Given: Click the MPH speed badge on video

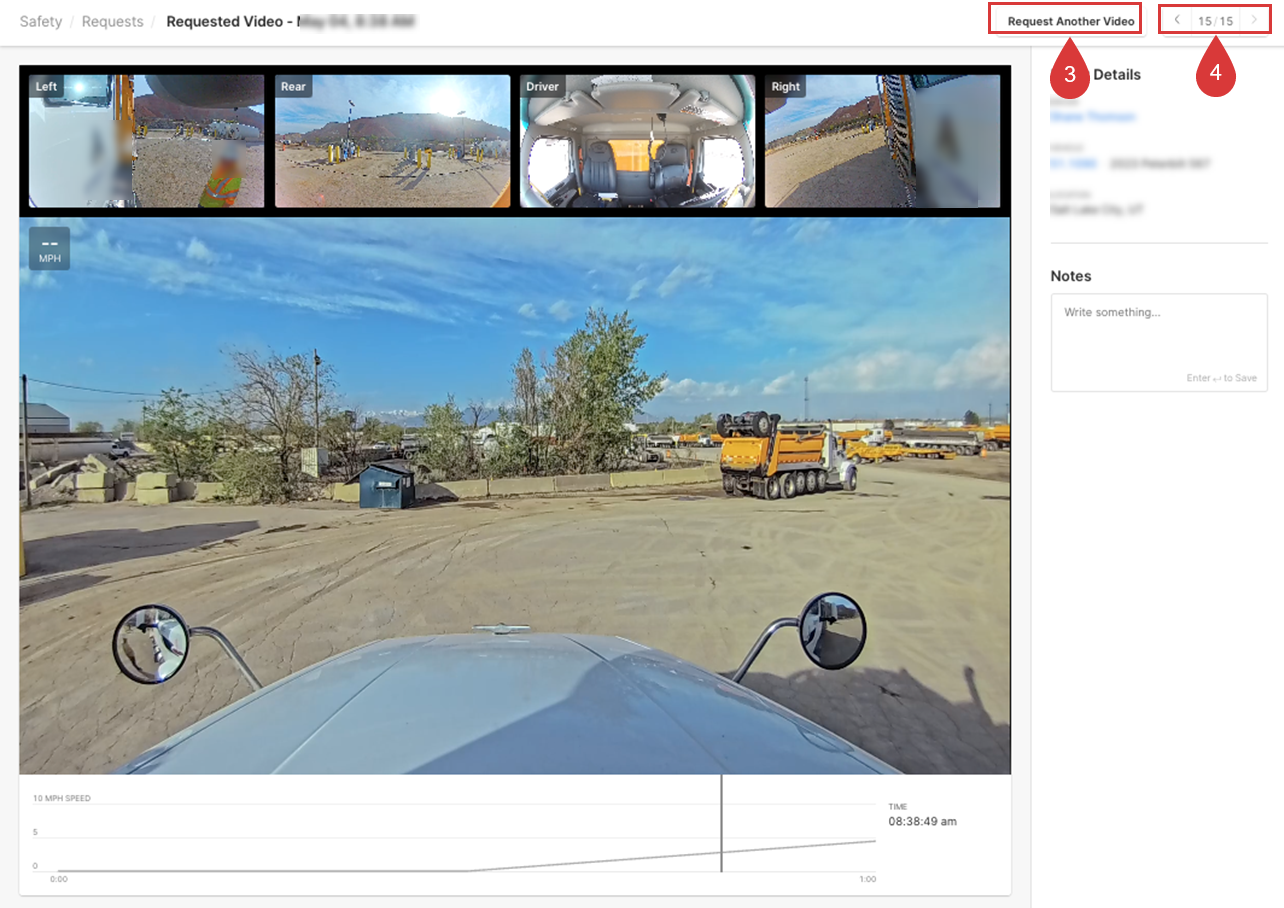Looking at the screenshot, I should point(49,249).
